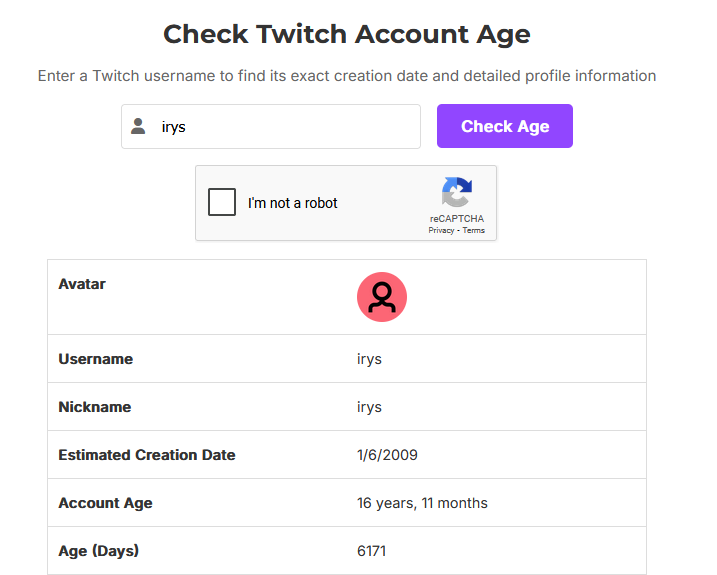Open the reCAPTCHA Terms link
The image size is (717, 575).
tap(473, 230)
